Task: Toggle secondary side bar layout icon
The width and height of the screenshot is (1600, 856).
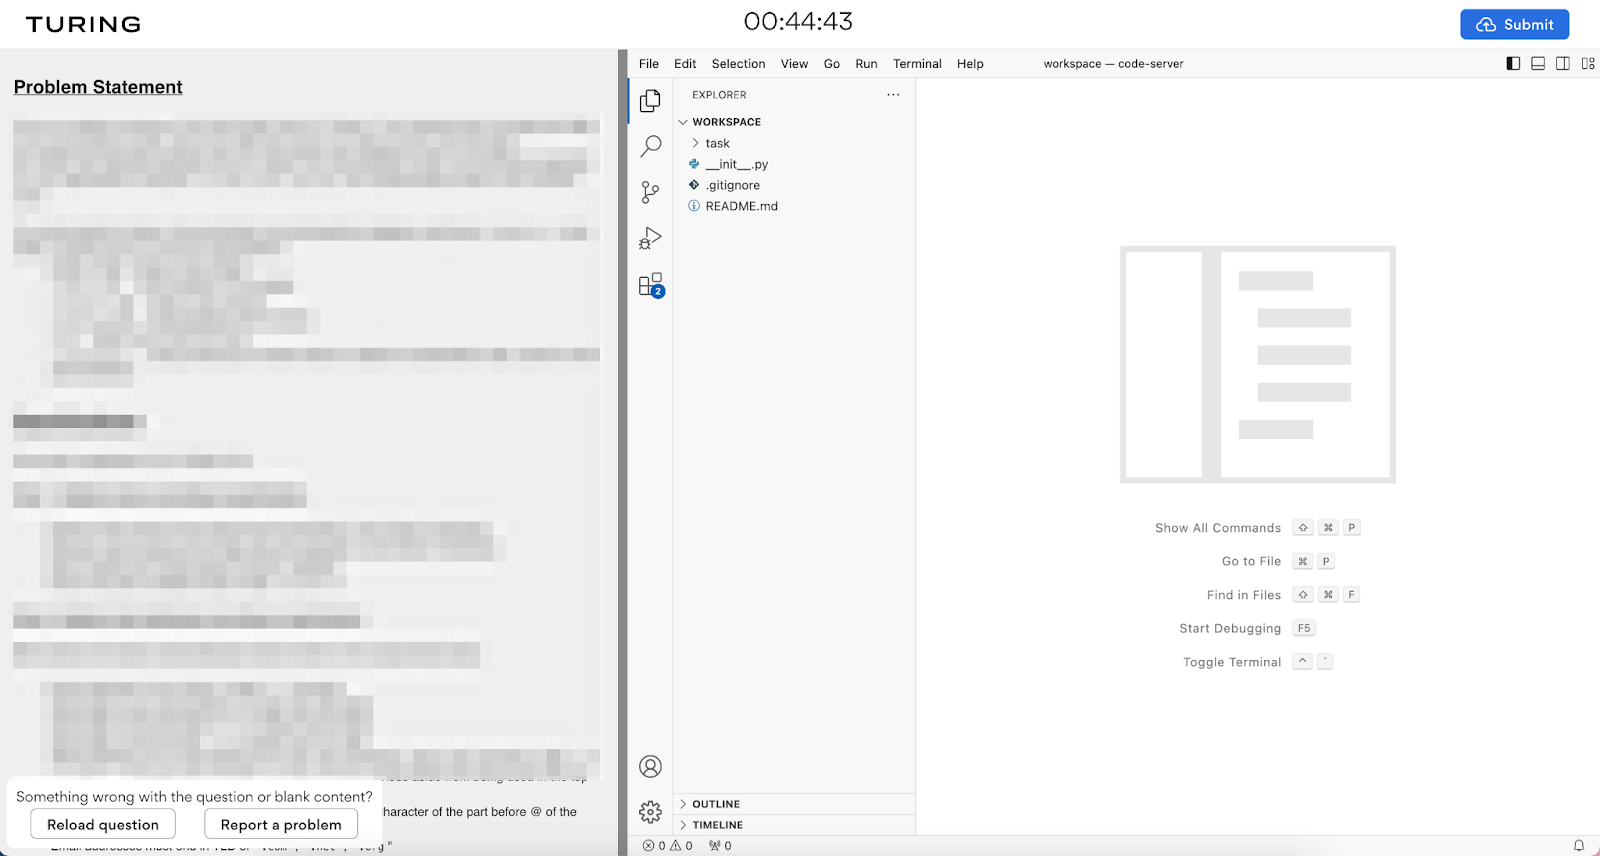Action: point(1563,63)
